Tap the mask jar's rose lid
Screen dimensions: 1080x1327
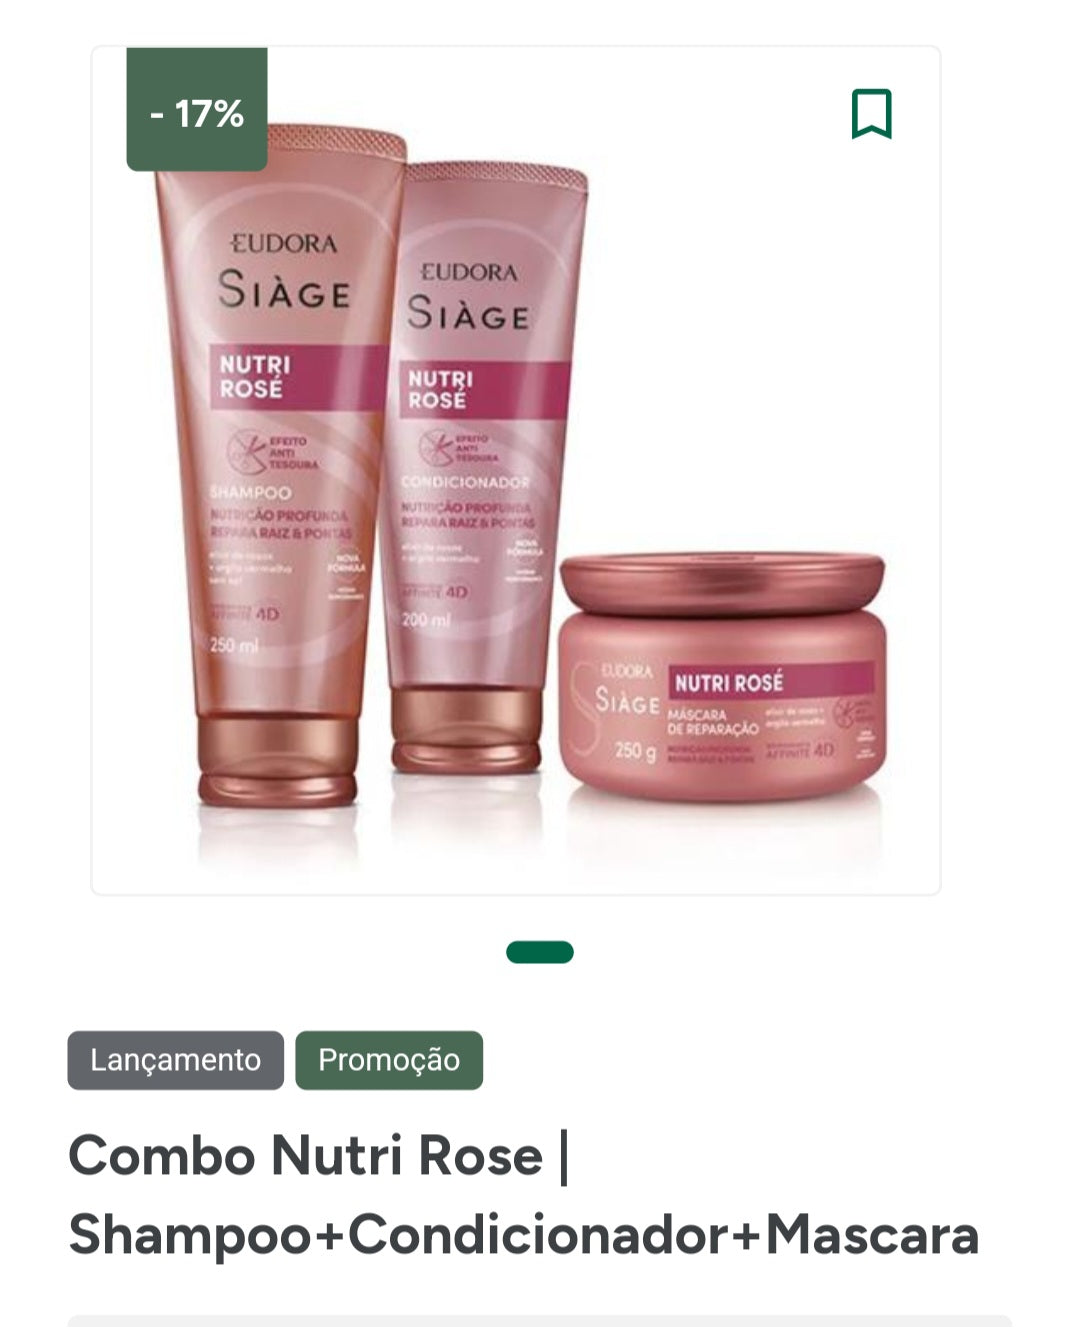click(722, 583)
